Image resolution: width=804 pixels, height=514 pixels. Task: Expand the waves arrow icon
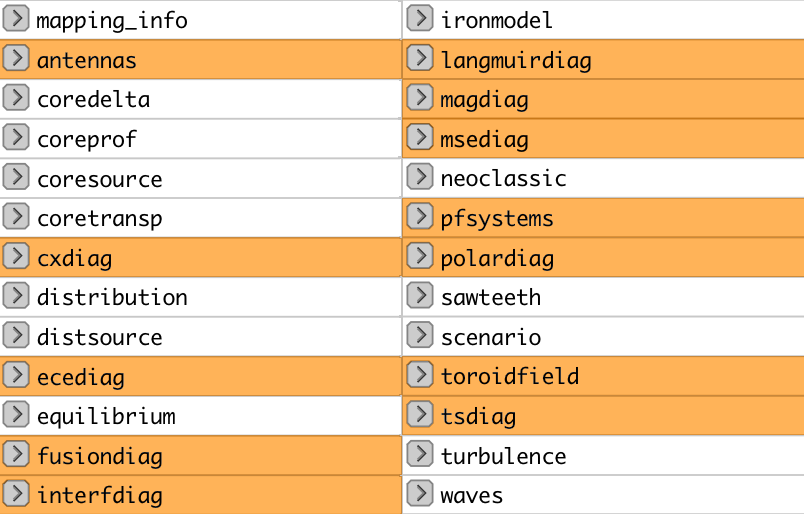(x=420, y=494)
